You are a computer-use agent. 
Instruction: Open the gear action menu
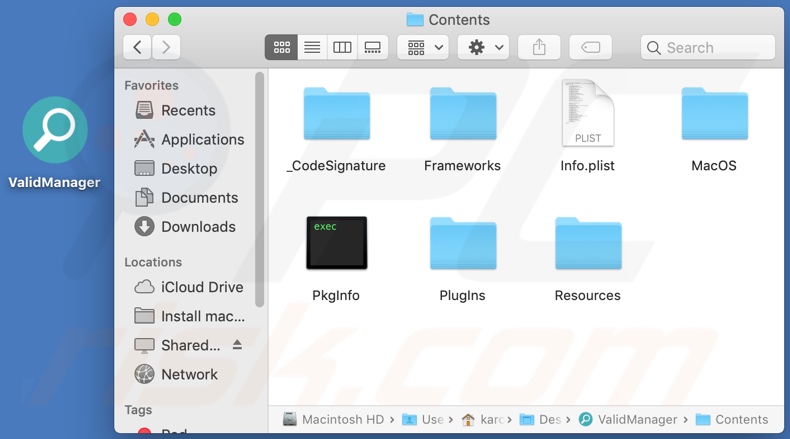[x=484, y=47]
